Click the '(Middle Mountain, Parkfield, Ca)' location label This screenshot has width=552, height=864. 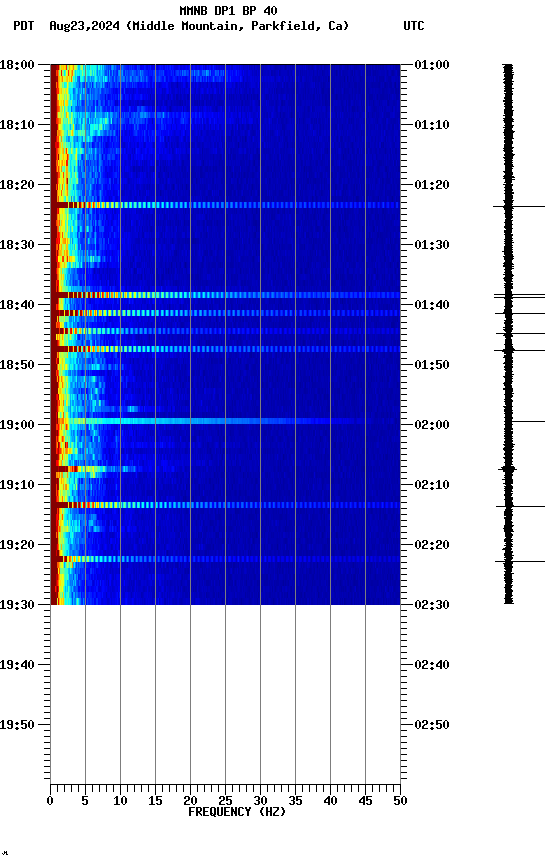[x=237, y=26]
